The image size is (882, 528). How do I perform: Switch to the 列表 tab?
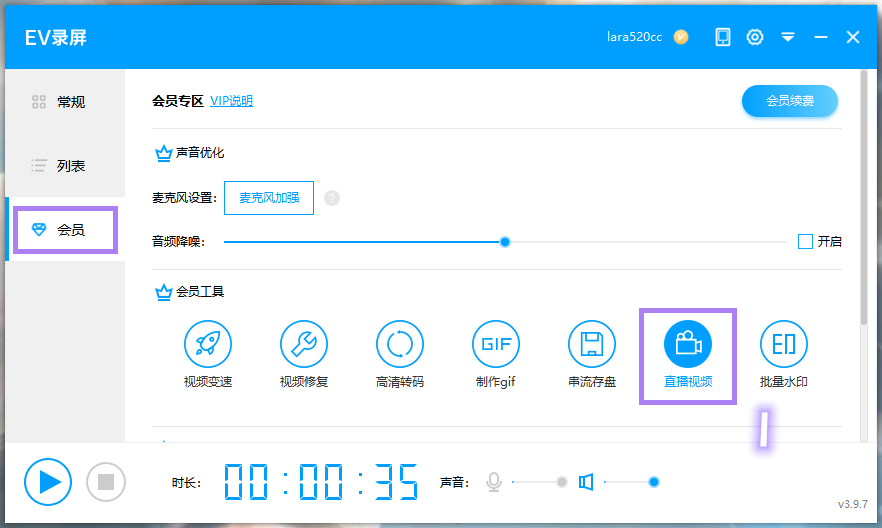point(65,165)
